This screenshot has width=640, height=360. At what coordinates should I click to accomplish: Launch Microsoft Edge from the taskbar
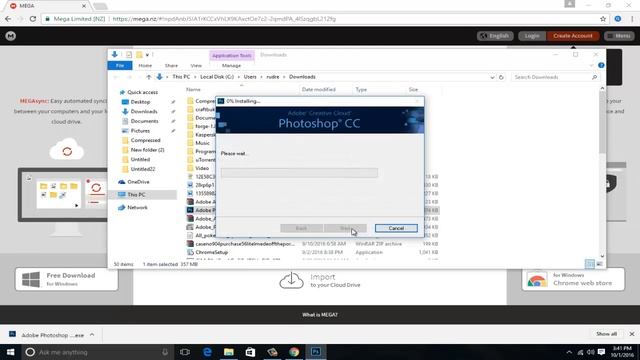tap(207, 352)
